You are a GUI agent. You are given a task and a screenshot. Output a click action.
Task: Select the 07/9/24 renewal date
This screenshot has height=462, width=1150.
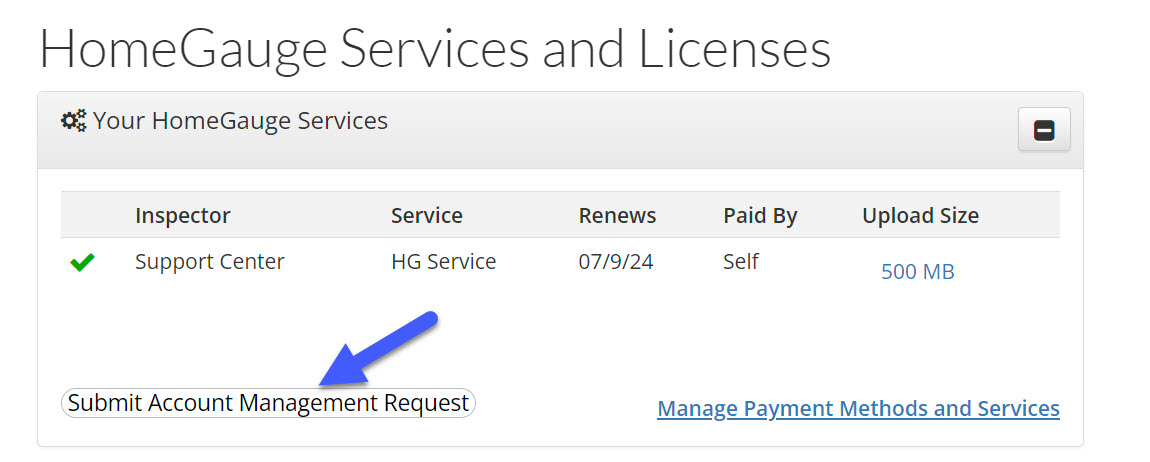[616, 262]
